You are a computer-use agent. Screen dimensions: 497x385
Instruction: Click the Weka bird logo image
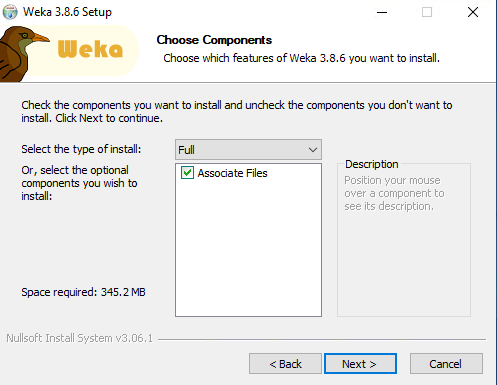[23, 54]
